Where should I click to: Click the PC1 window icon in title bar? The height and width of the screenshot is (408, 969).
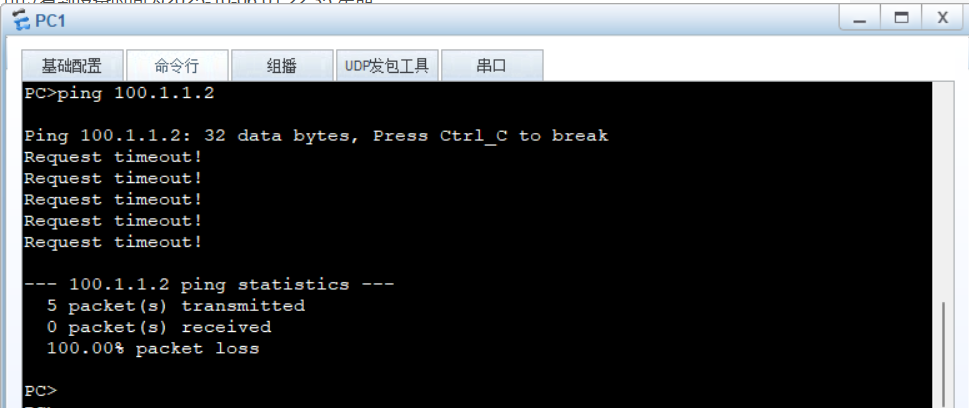(x=21, y=20)
